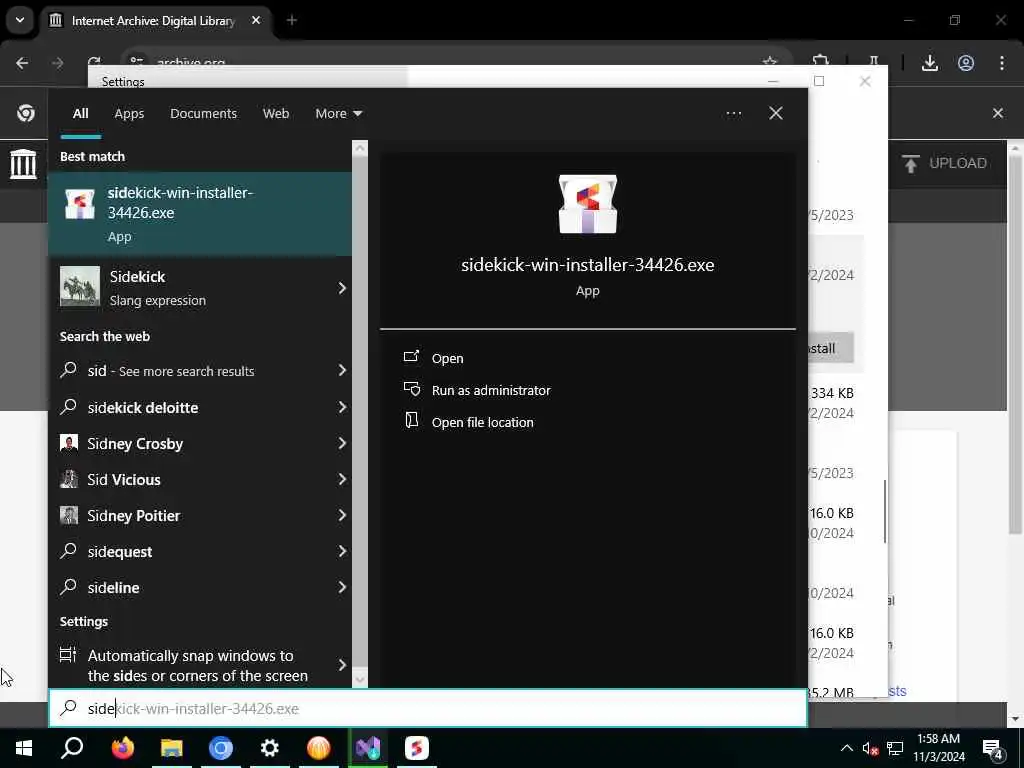This screenshot has height=768, width=1024.
Task: Click the muted volume tray icon
Action: pyautogui.click(x=870, y=748)
